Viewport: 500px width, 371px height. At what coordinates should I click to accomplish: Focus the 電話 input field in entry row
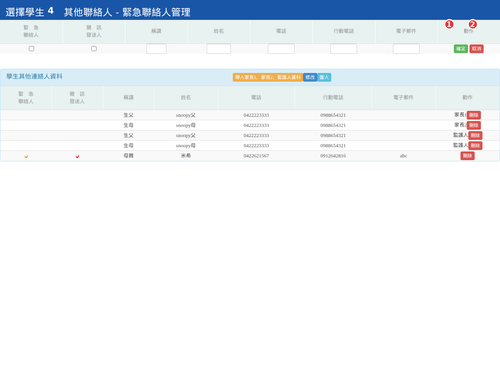coord(281,49)
